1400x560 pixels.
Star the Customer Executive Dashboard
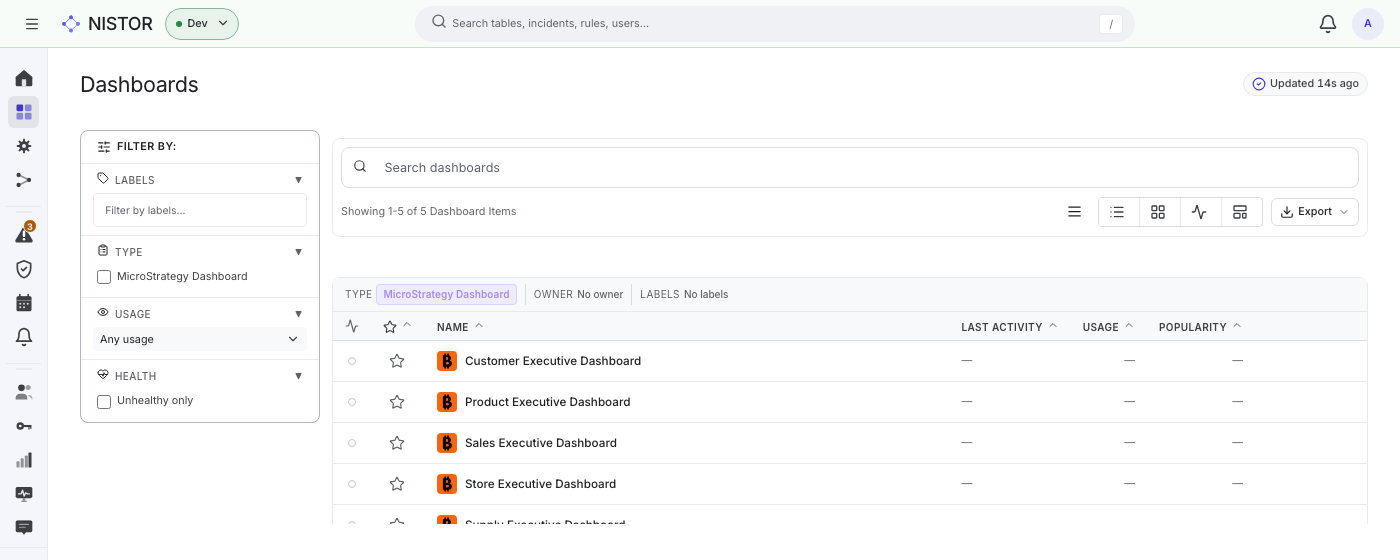397,361
